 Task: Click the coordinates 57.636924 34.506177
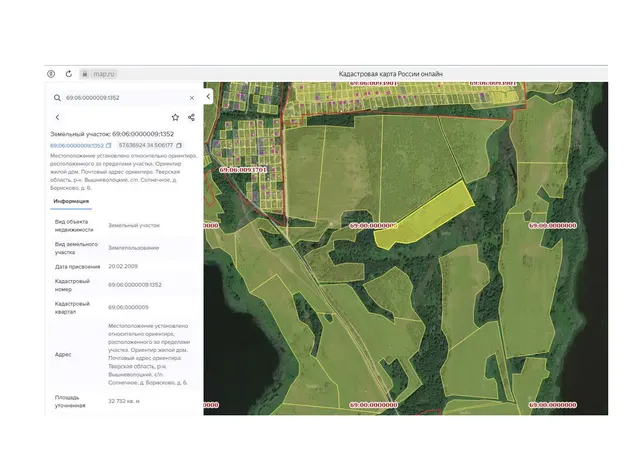146,145
